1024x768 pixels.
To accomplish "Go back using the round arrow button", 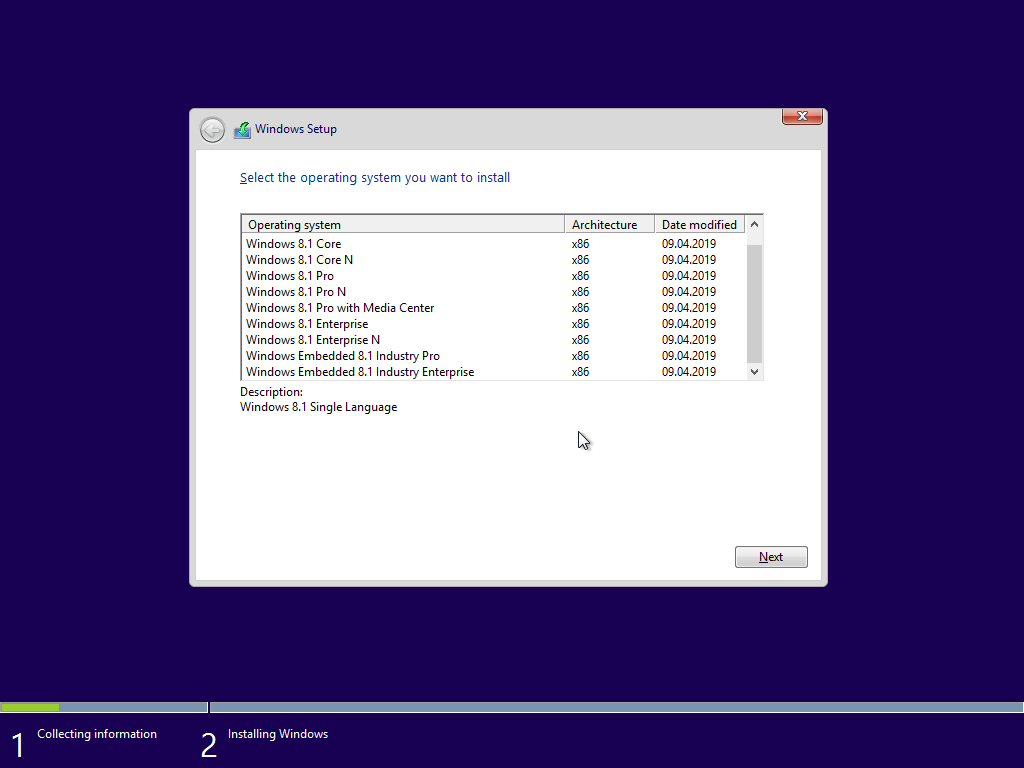I will pyautogui.click(x=212, y=130).
